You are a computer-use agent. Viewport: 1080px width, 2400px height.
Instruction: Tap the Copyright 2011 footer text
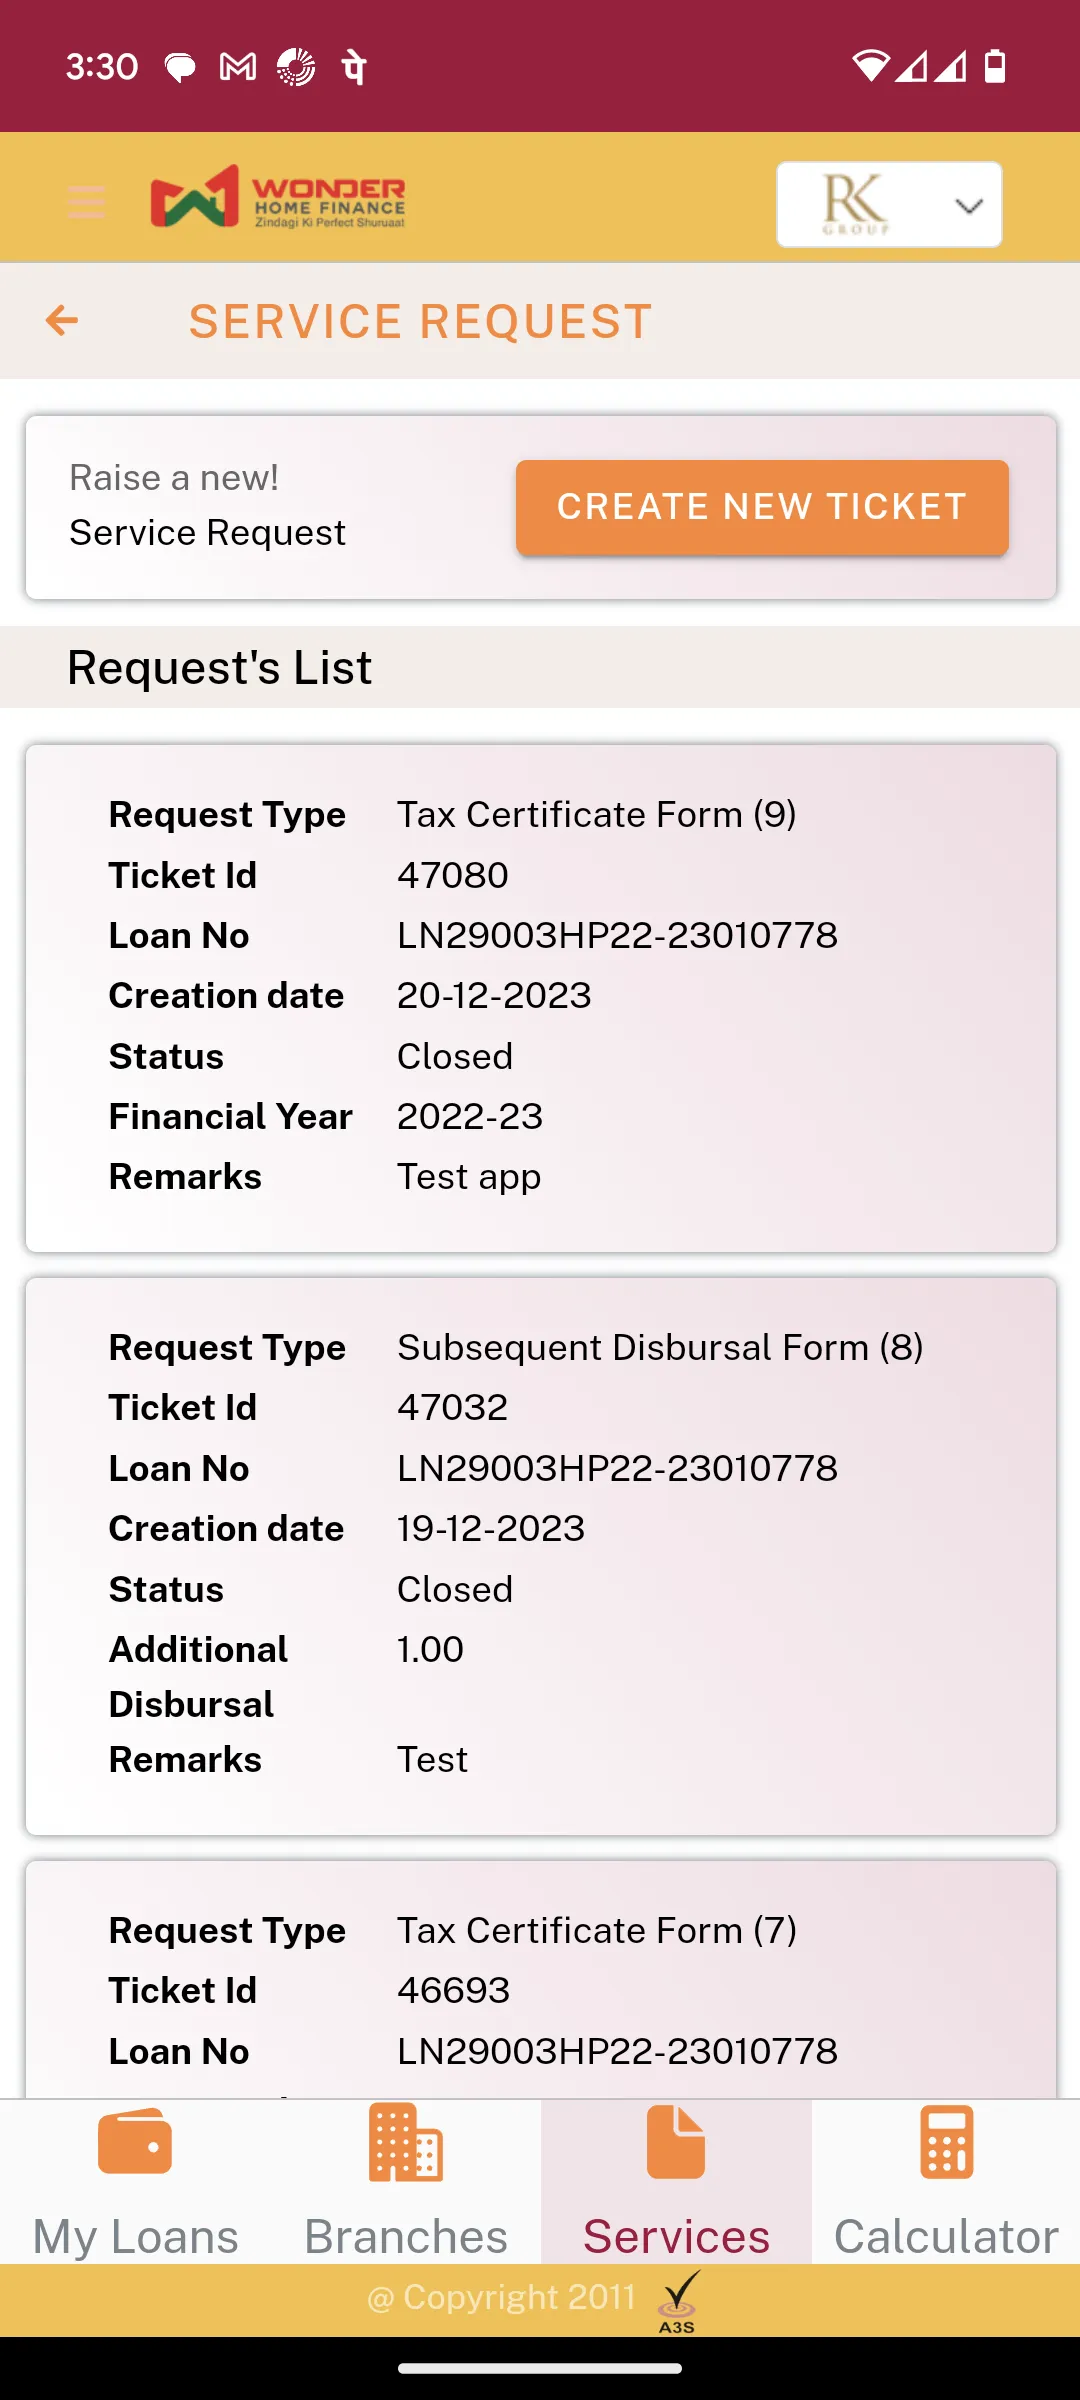coord(502,2298)
